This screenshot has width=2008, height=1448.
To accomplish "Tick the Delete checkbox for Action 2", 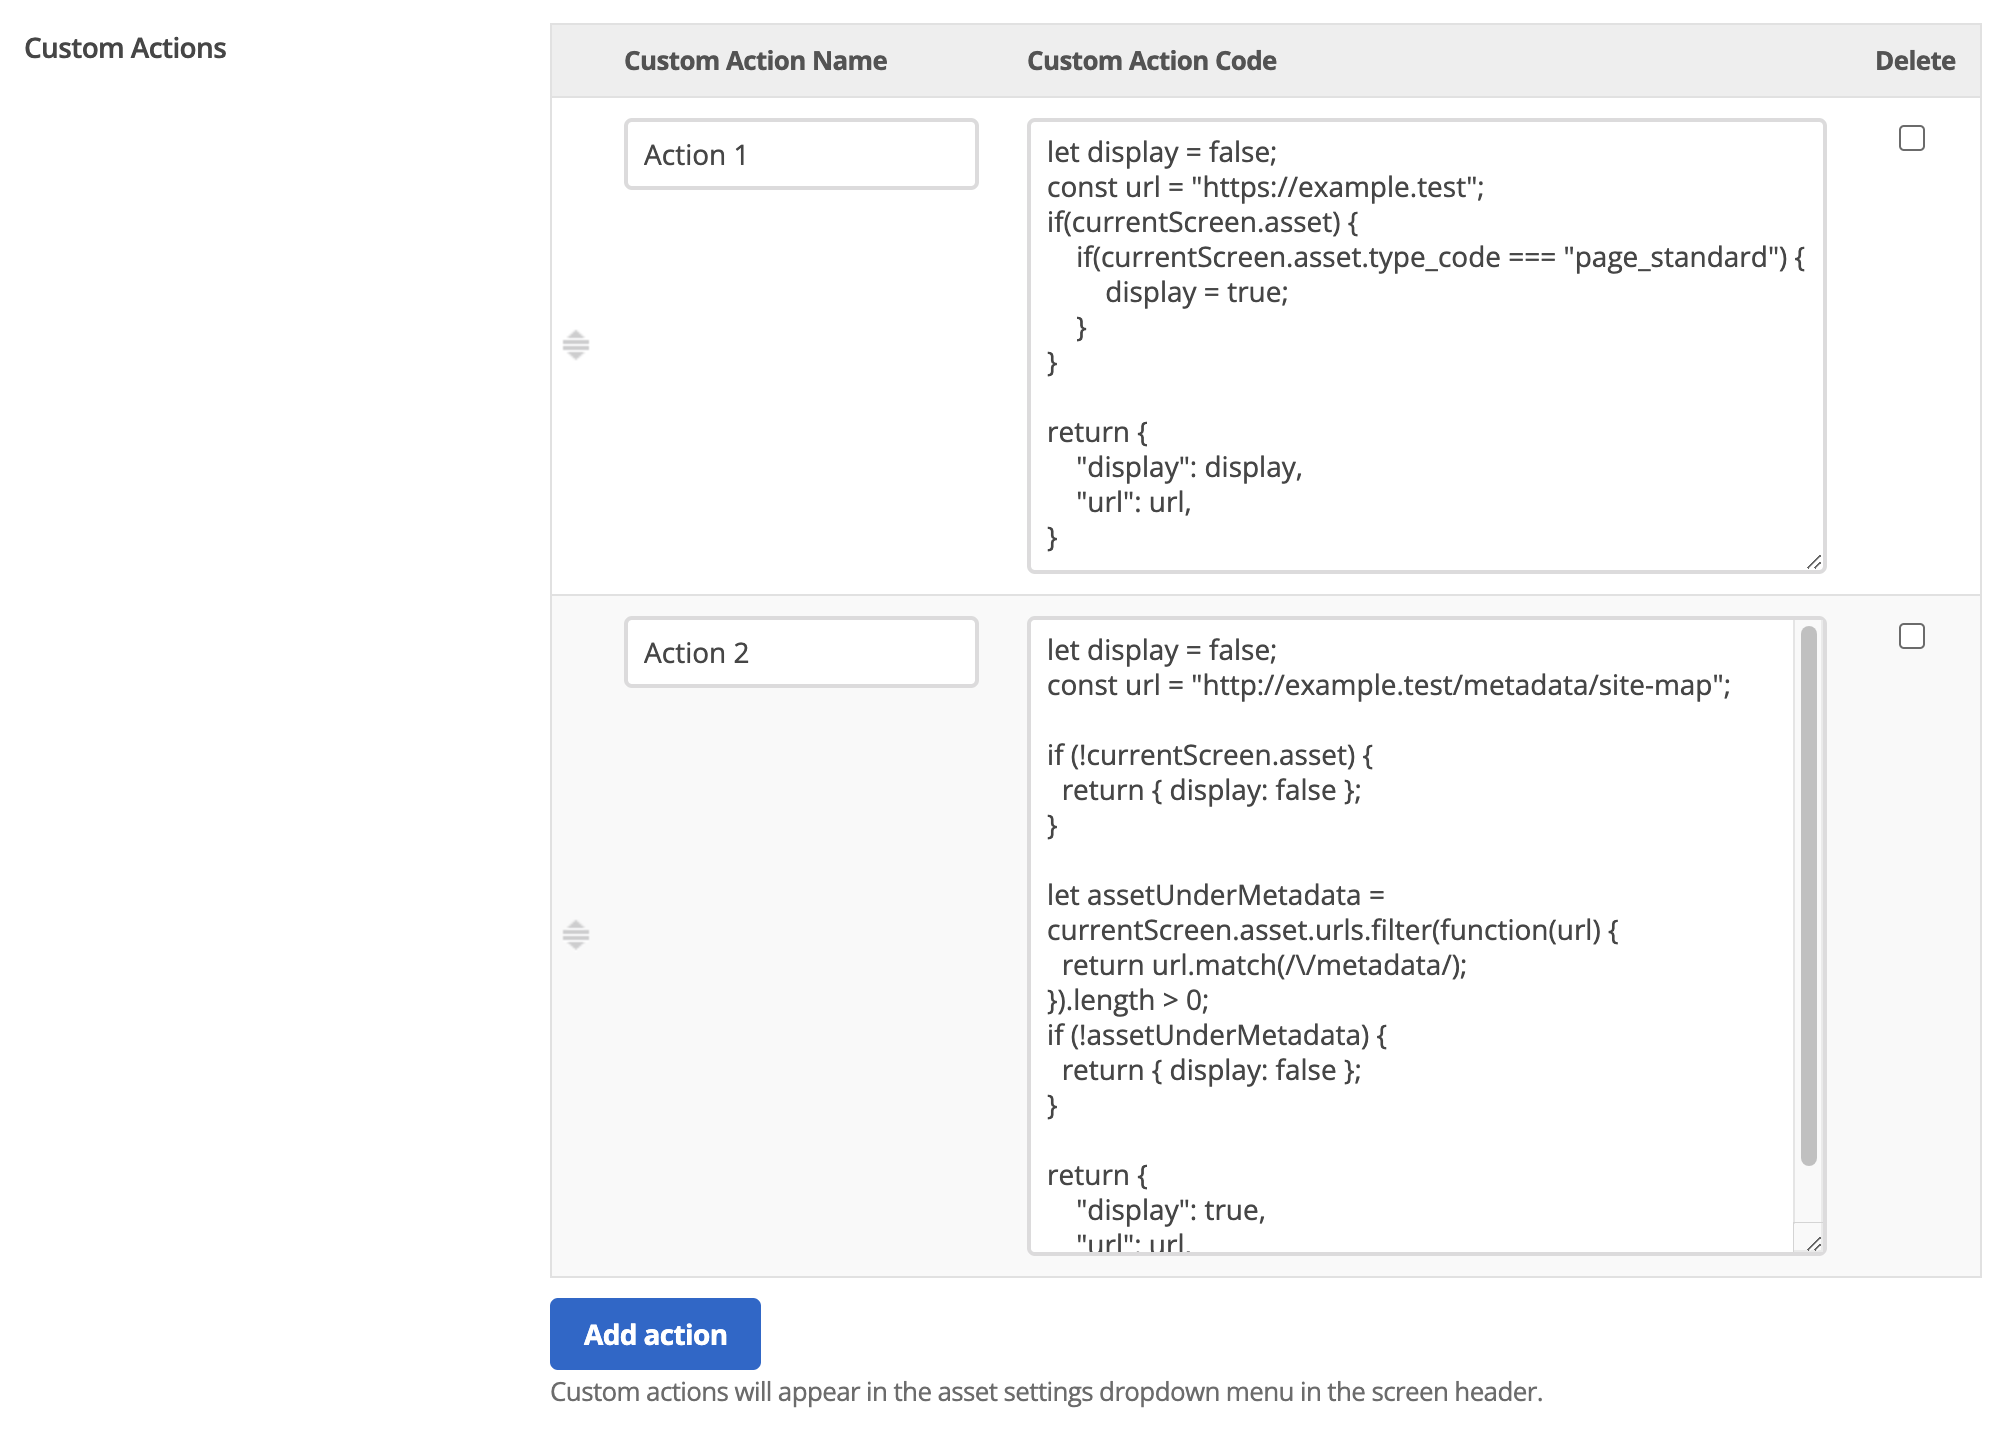I will (1911, 636).
